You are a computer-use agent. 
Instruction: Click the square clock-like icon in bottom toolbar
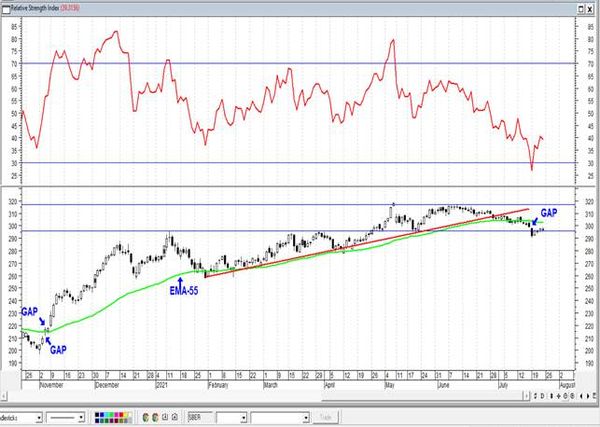click(x=165, y=417)
